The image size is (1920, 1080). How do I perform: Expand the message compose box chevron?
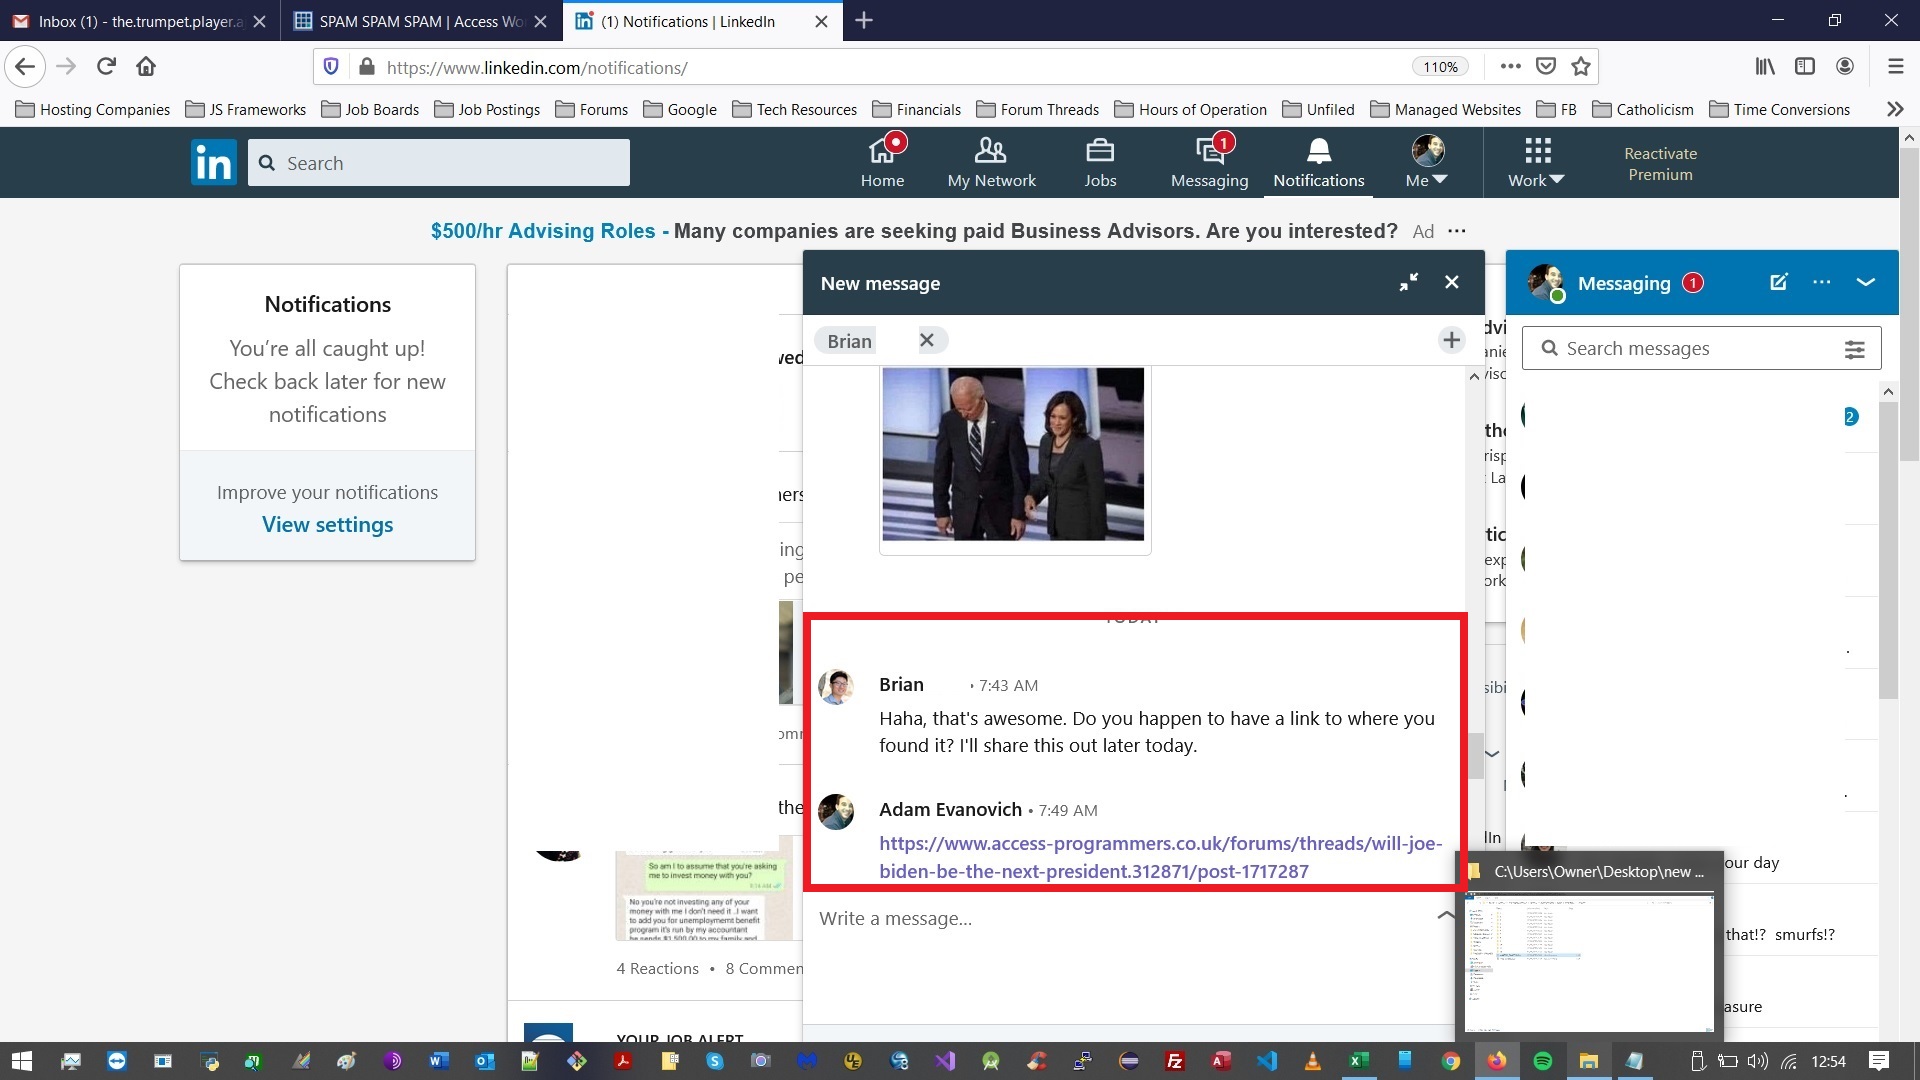(1446, 915)
